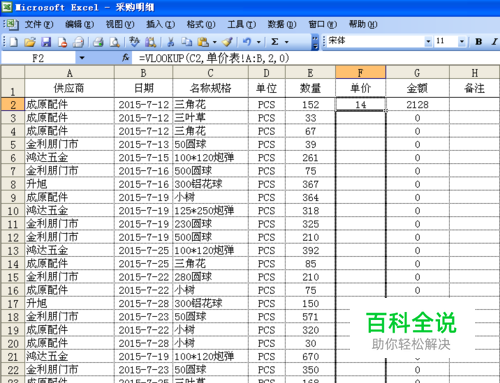Click the fill handle of cell F2
The image size is (500, 383).
386,111
